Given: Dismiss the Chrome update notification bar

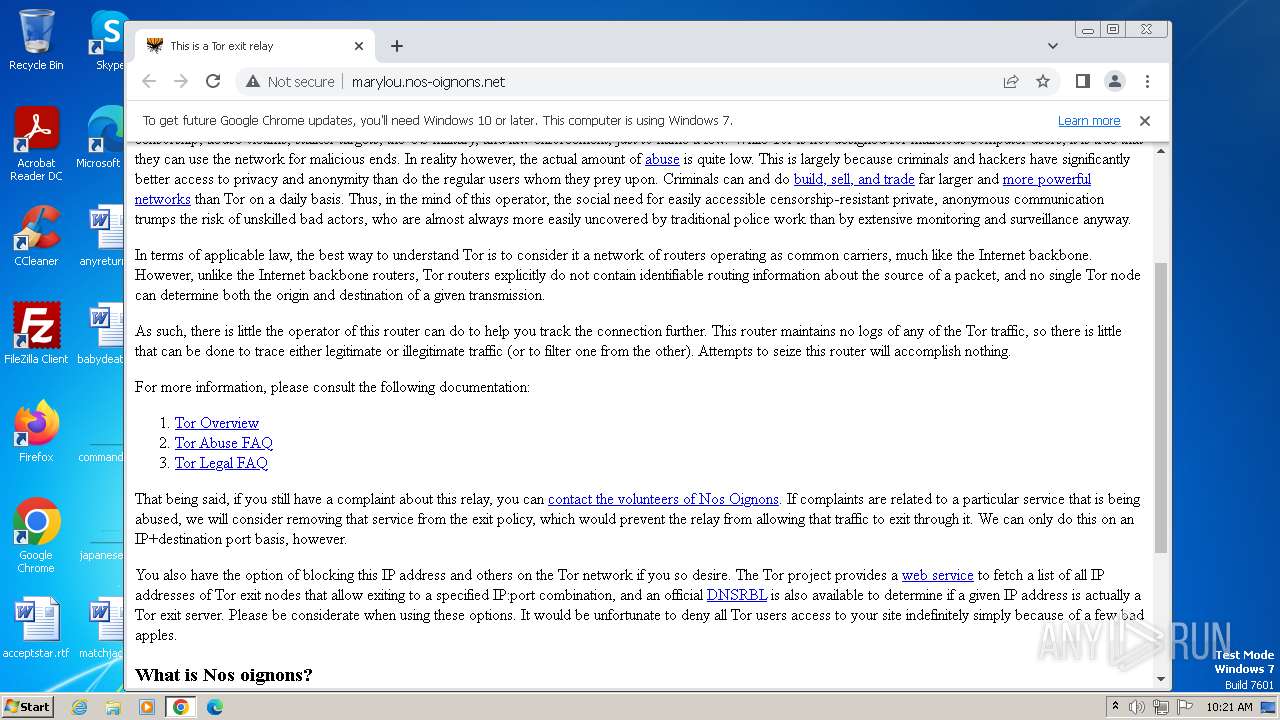Looking at the screenshot, I should 1145,121.
